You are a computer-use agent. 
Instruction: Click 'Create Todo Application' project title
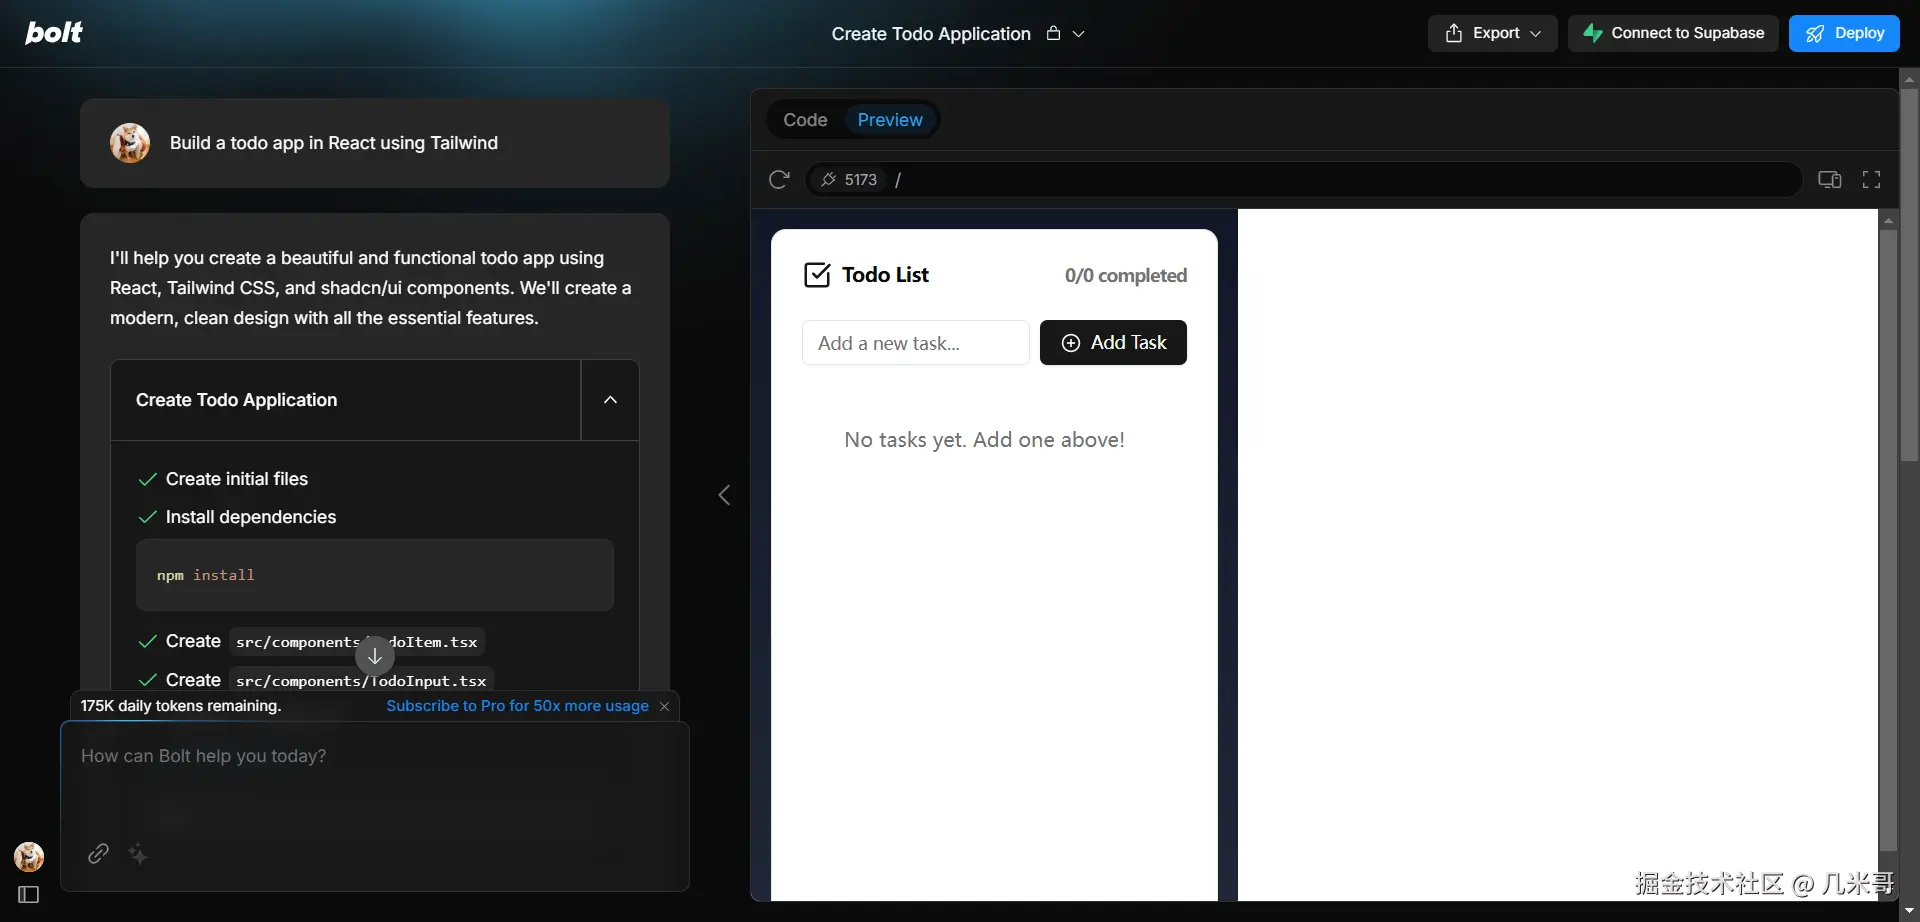931,34
